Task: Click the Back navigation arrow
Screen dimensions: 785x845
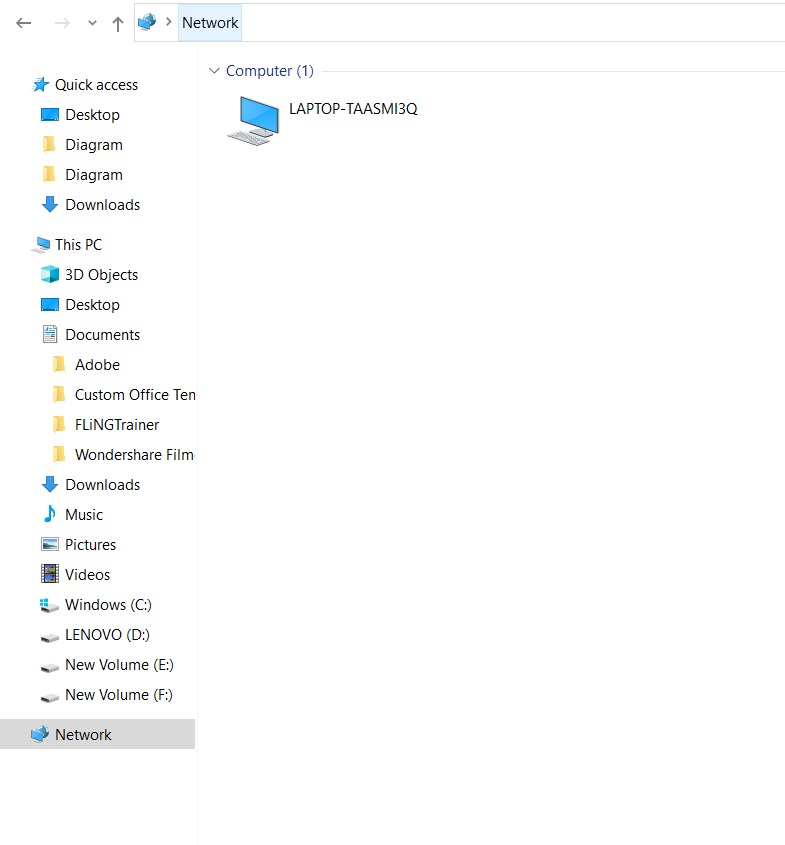Action: [24, 22]
